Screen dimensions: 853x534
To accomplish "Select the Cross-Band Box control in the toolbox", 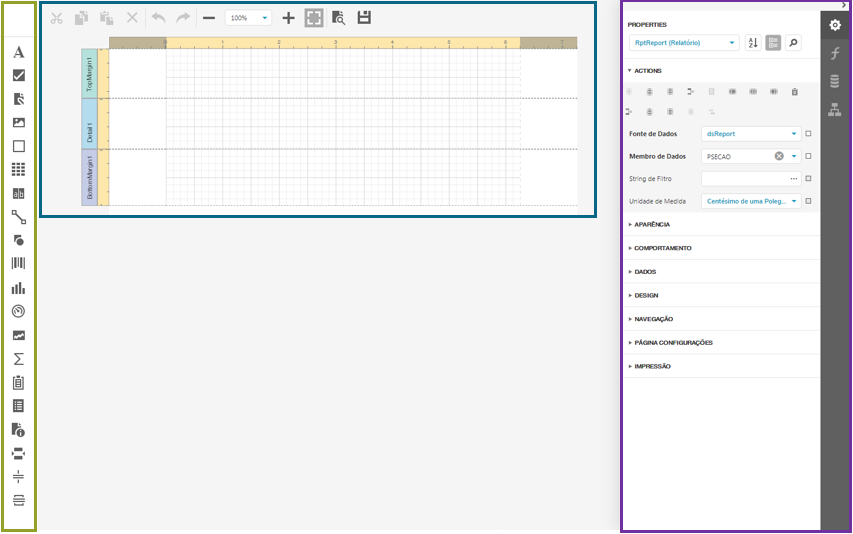I will tap(18, 500).
